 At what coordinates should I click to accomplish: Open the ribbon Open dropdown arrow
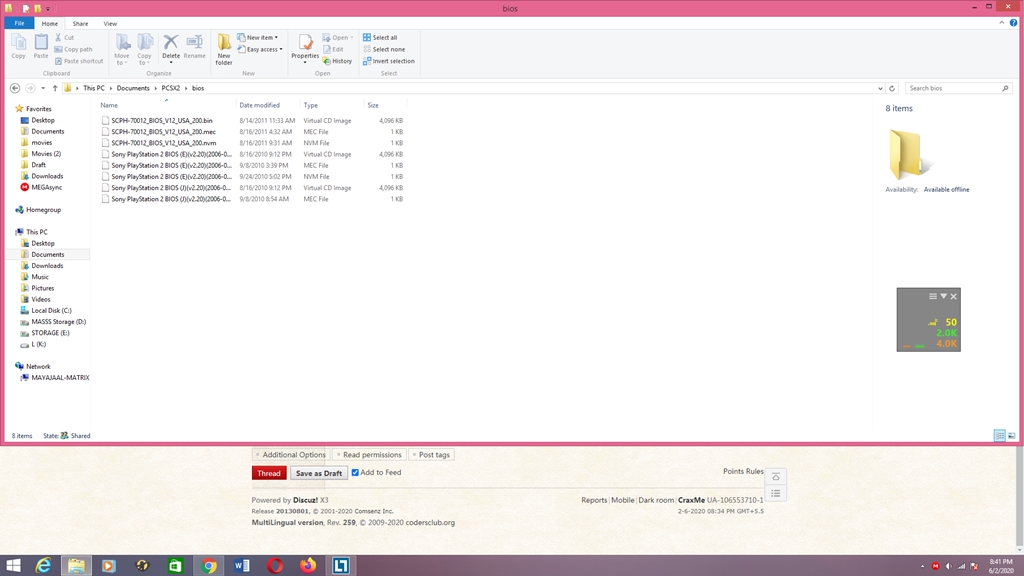351,37
